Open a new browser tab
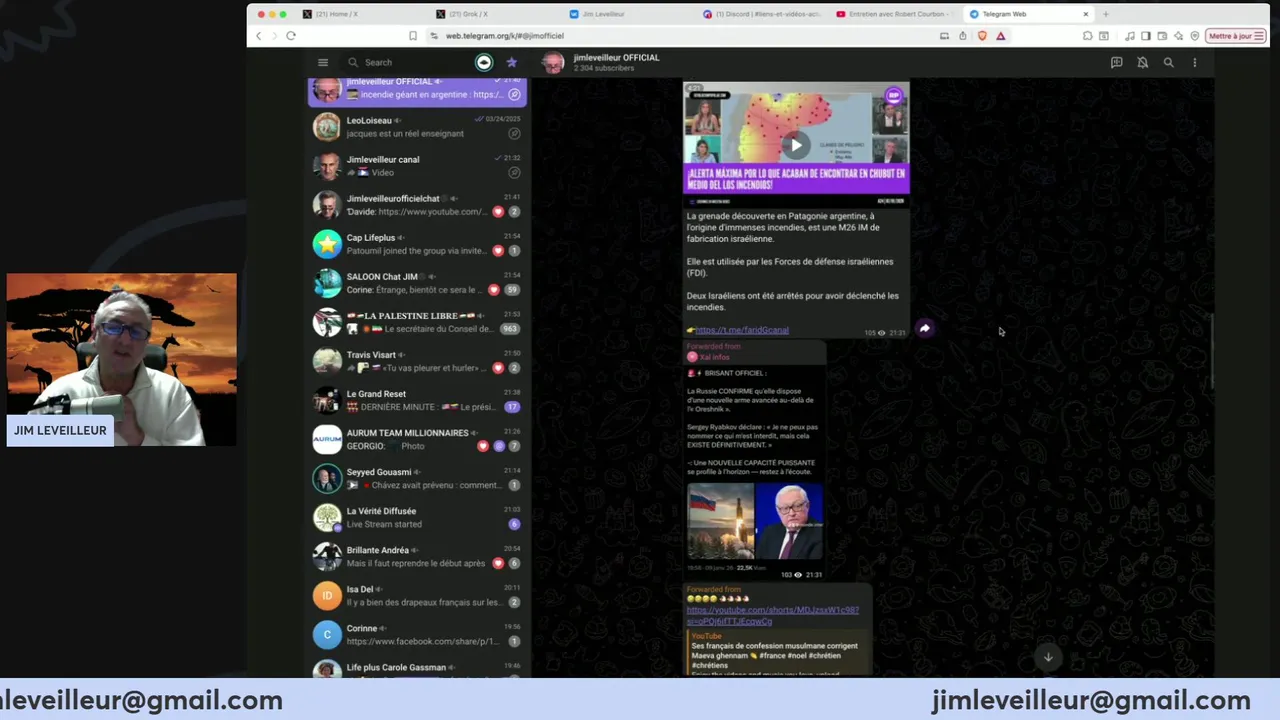The image size is (1280, 720). [1105, 14]
